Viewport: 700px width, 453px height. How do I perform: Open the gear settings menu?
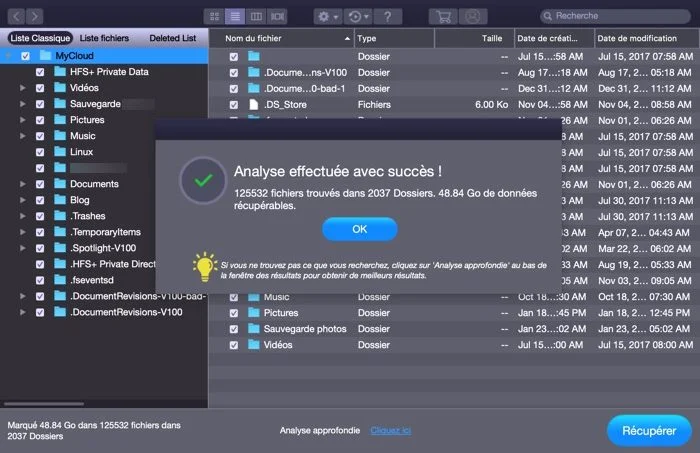(328, 17)
